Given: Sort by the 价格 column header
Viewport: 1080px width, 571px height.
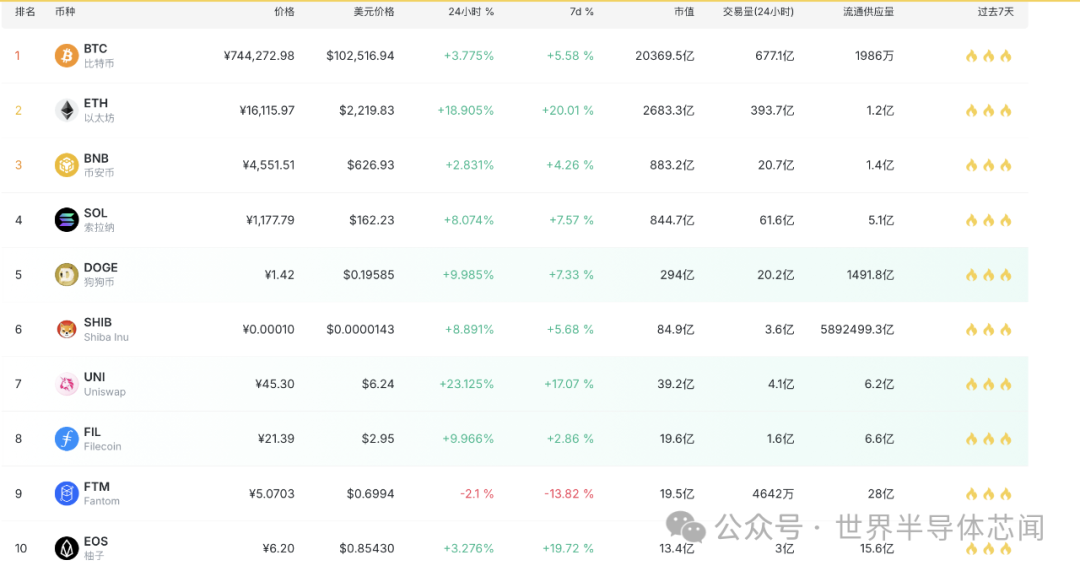Looking at the screenshot, I should pyautogui.click(x=284, y=12).
